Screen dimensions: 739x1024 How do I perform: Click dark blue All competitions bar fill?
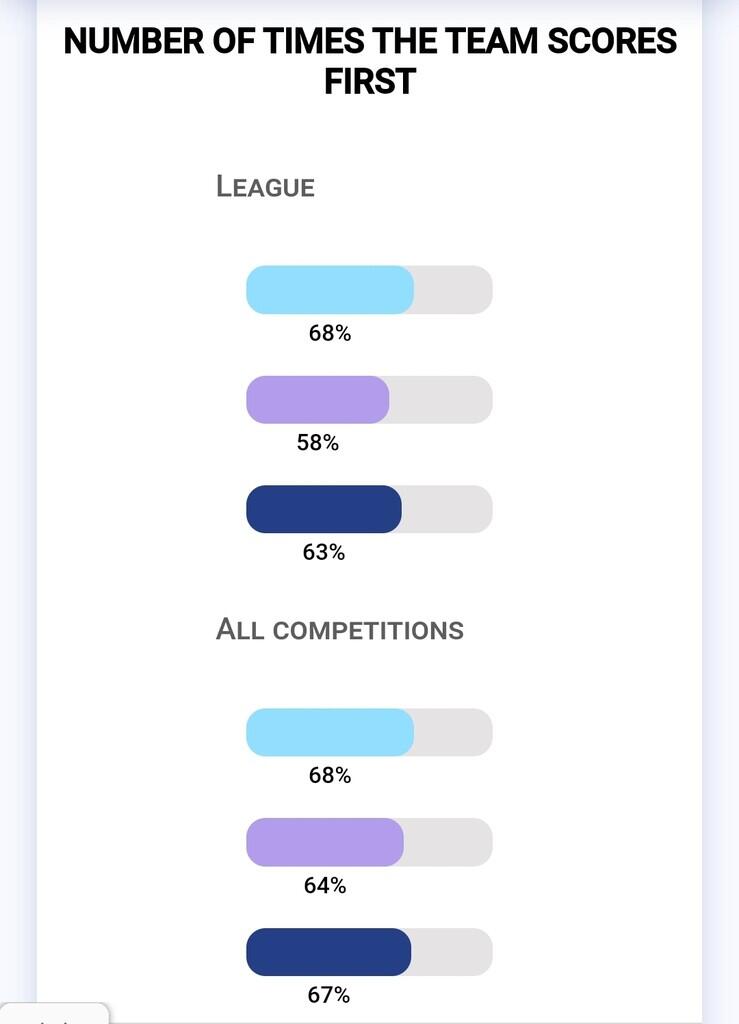[x=328, y=952]
